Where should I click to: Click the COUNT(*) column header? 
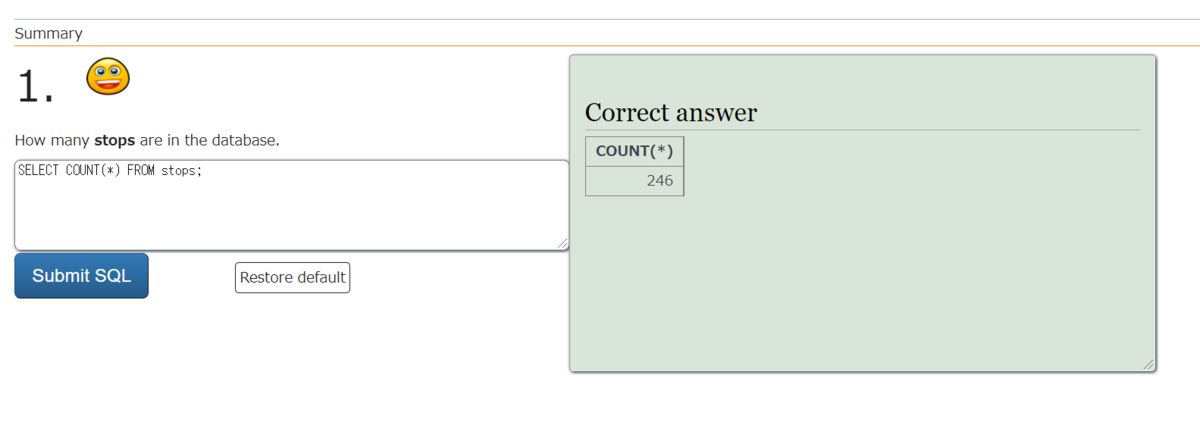(634, 151)
